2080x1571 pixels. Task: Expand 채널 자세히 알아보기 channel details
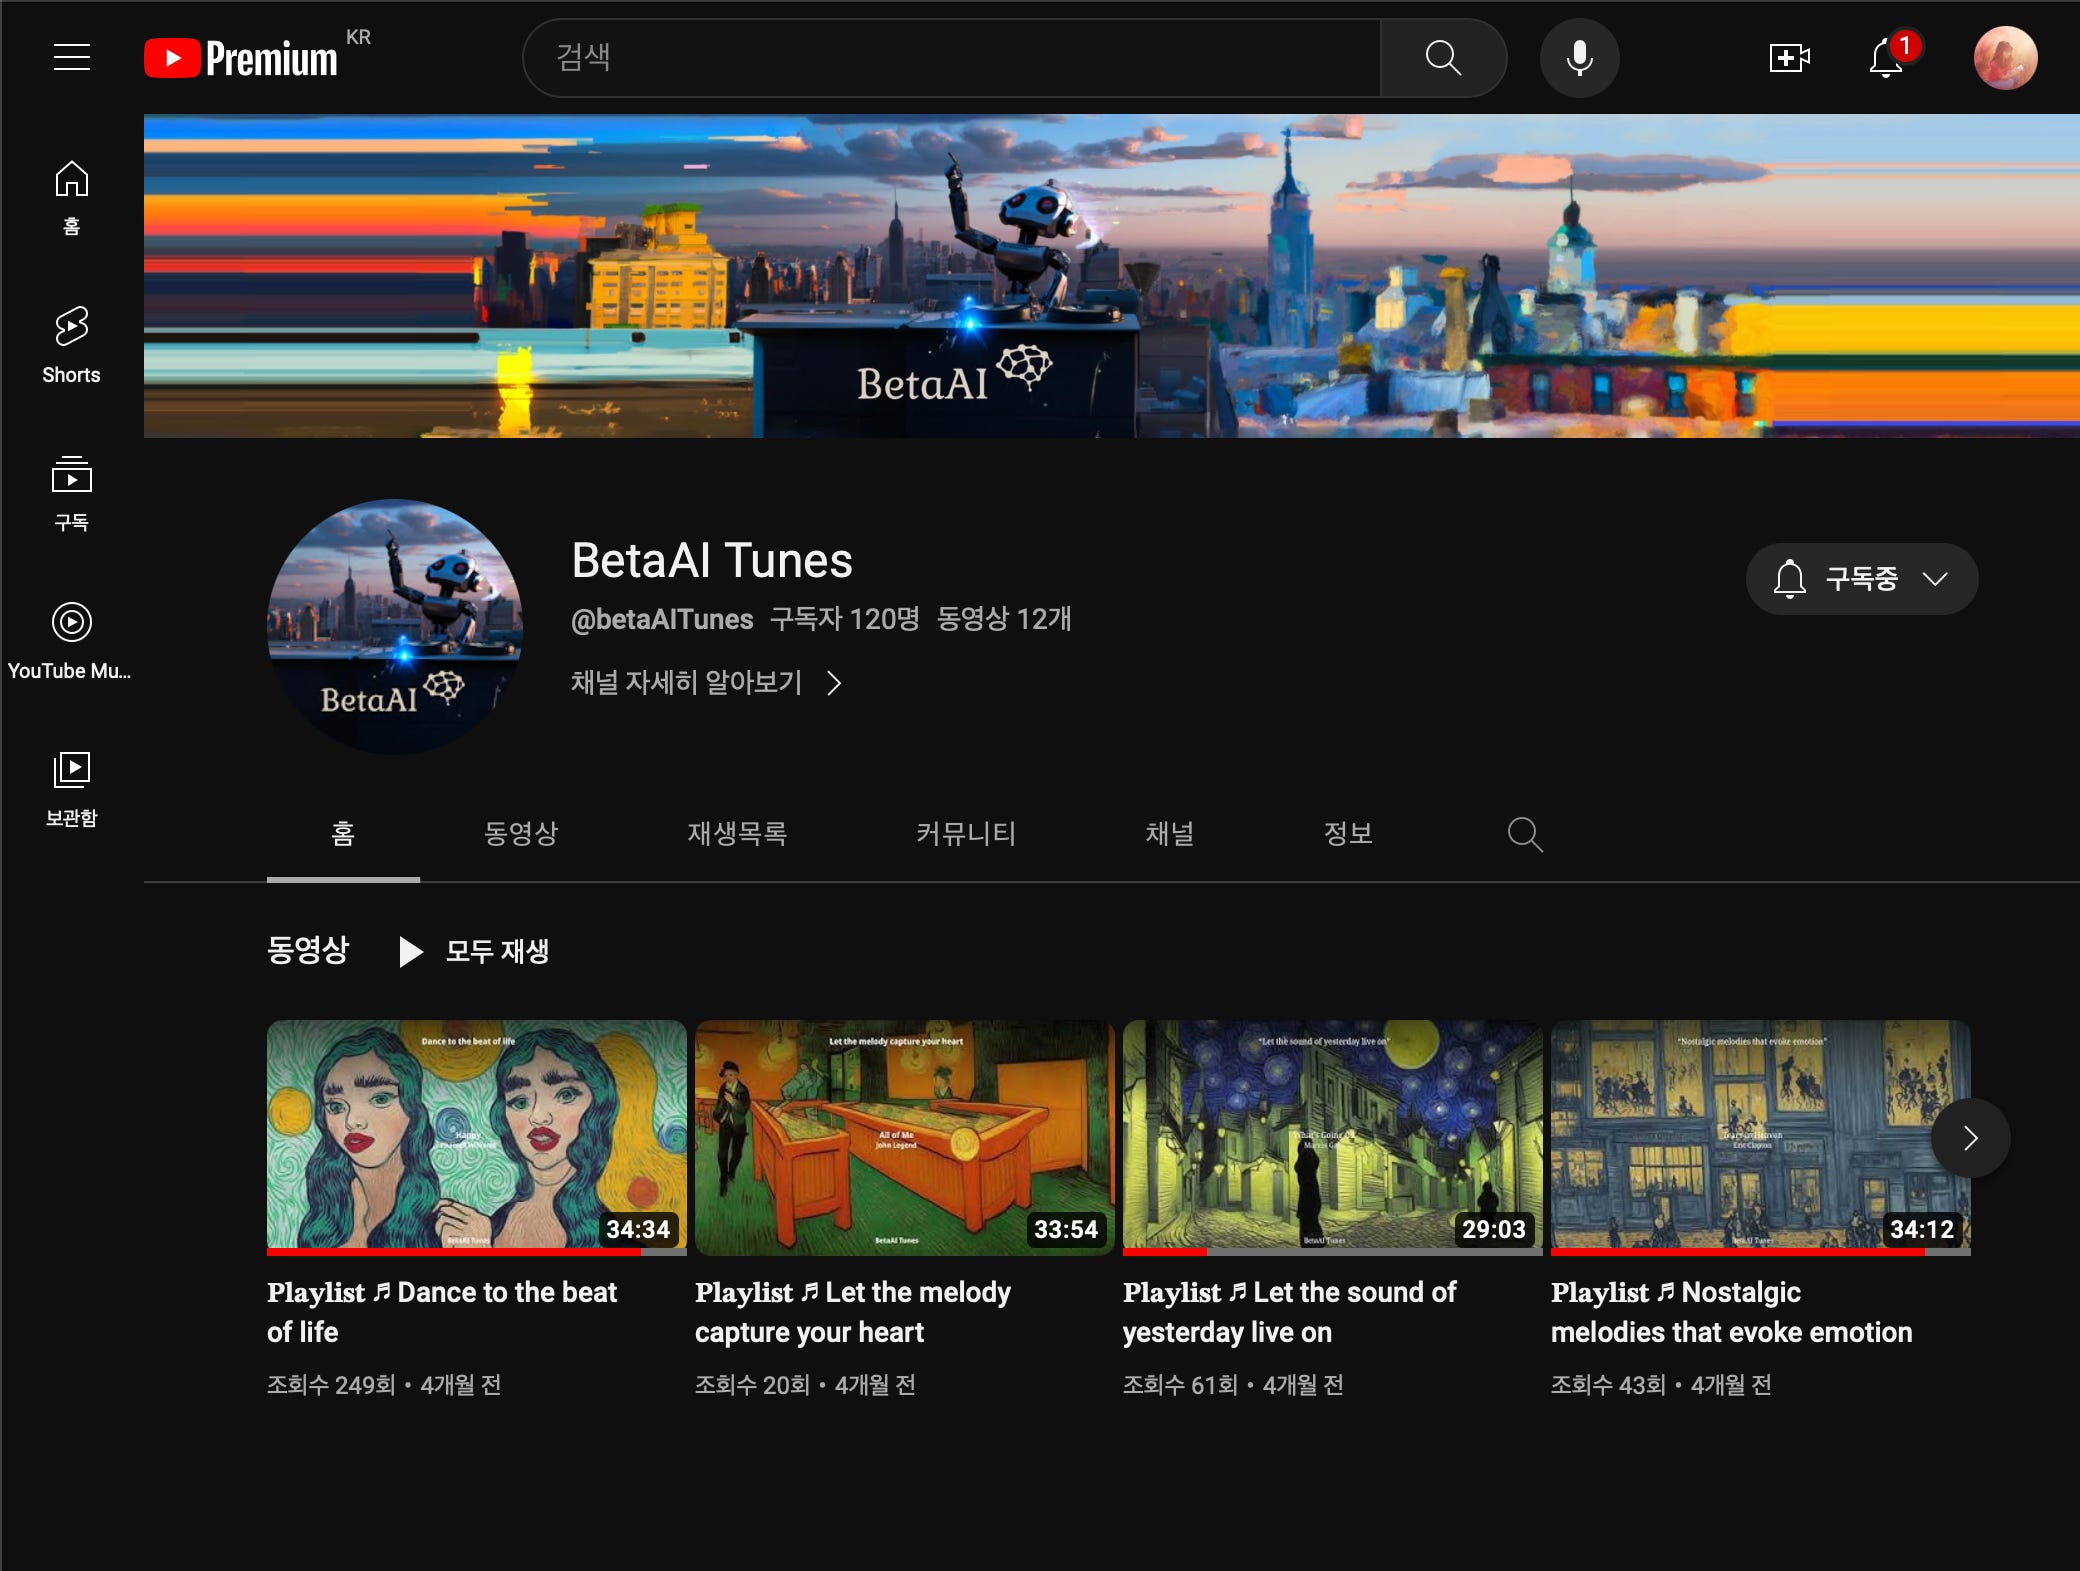[x=706, y=682]
